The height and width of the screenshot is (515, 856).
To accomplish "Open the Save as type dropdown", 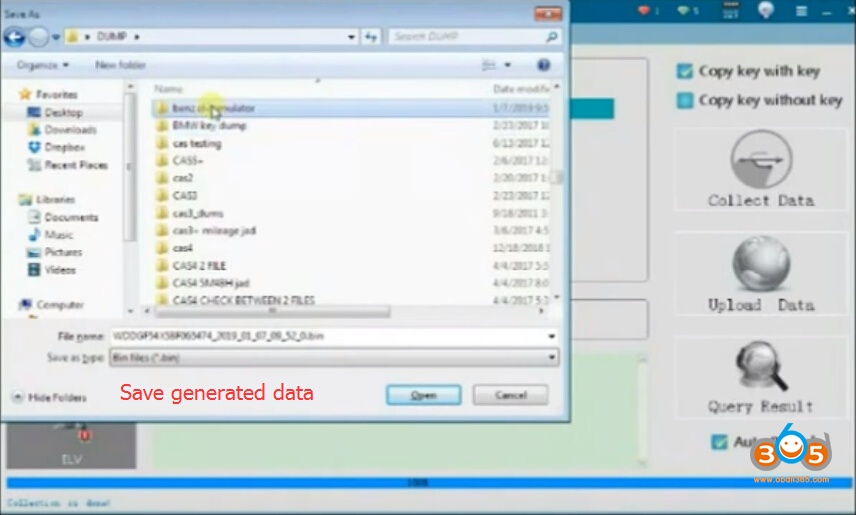I will (x=334, y=358).
